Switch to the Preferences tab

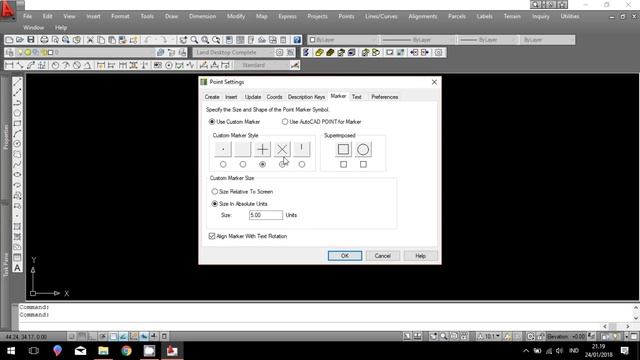pos(384,97)
